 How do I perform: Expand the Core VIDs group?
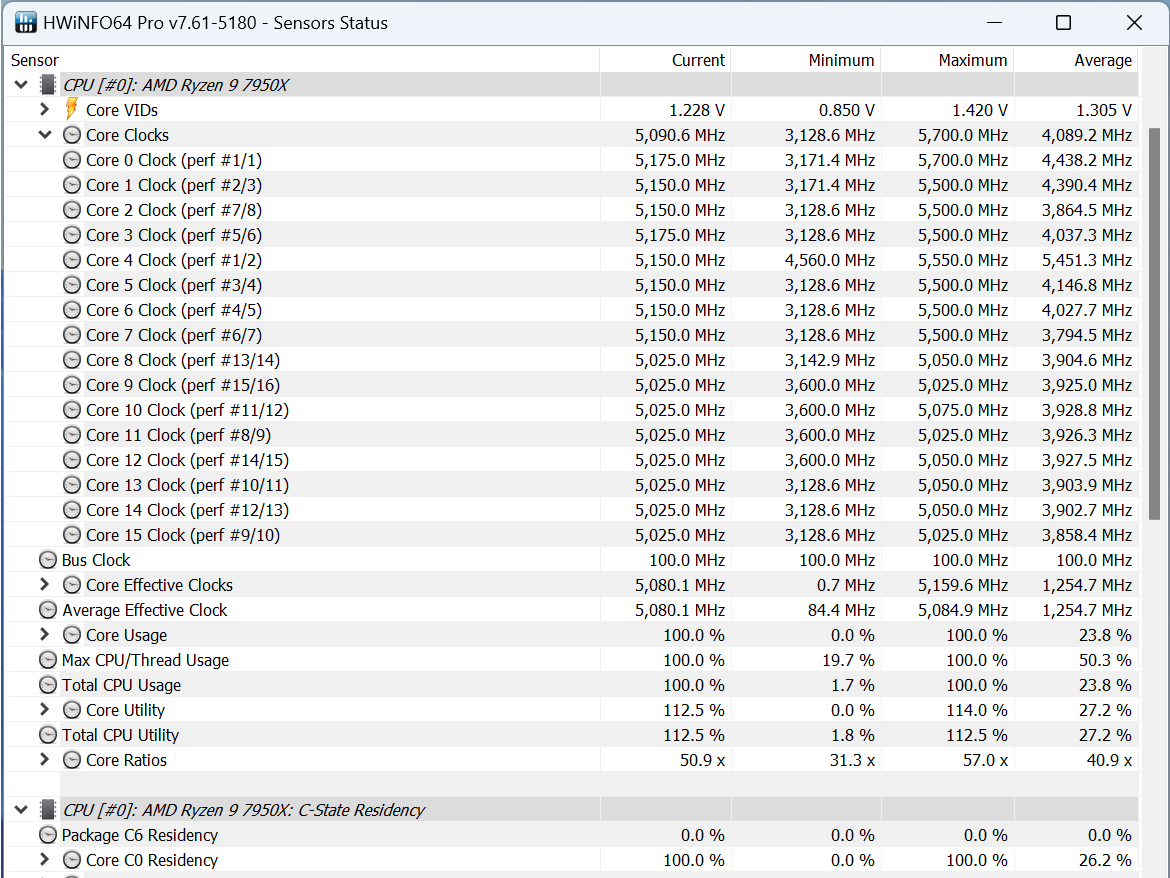(45, 110)
